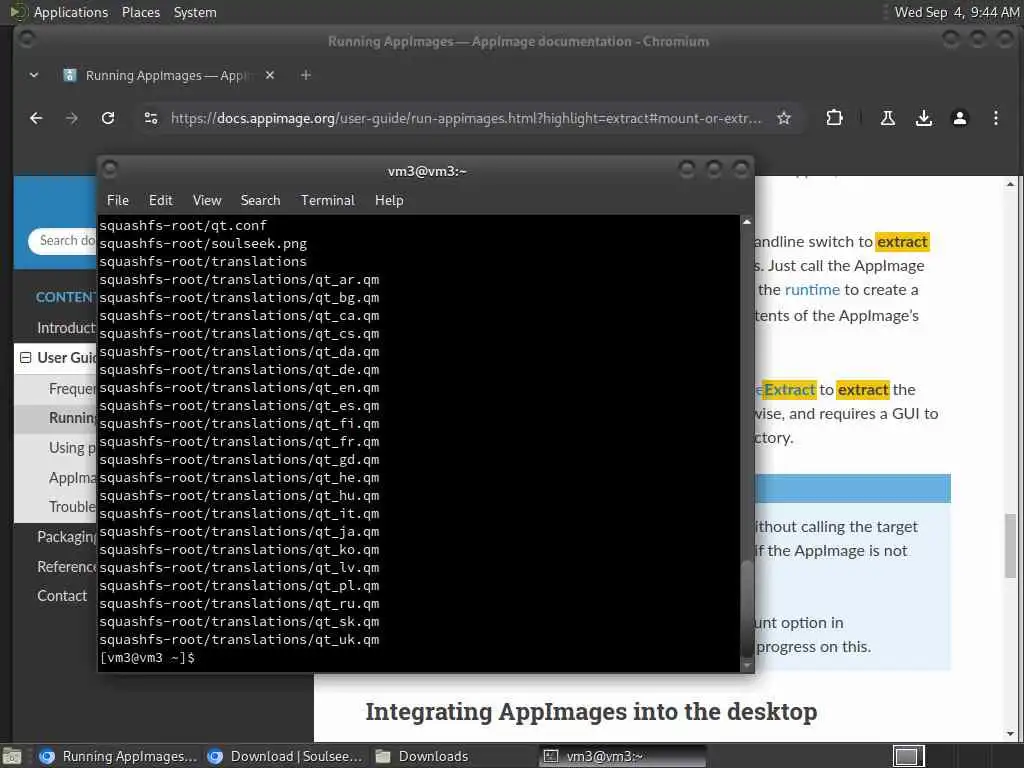This screenshot has height=768, width=1024.
Task: Open the terminal File menu
Action: coord(118,200)
